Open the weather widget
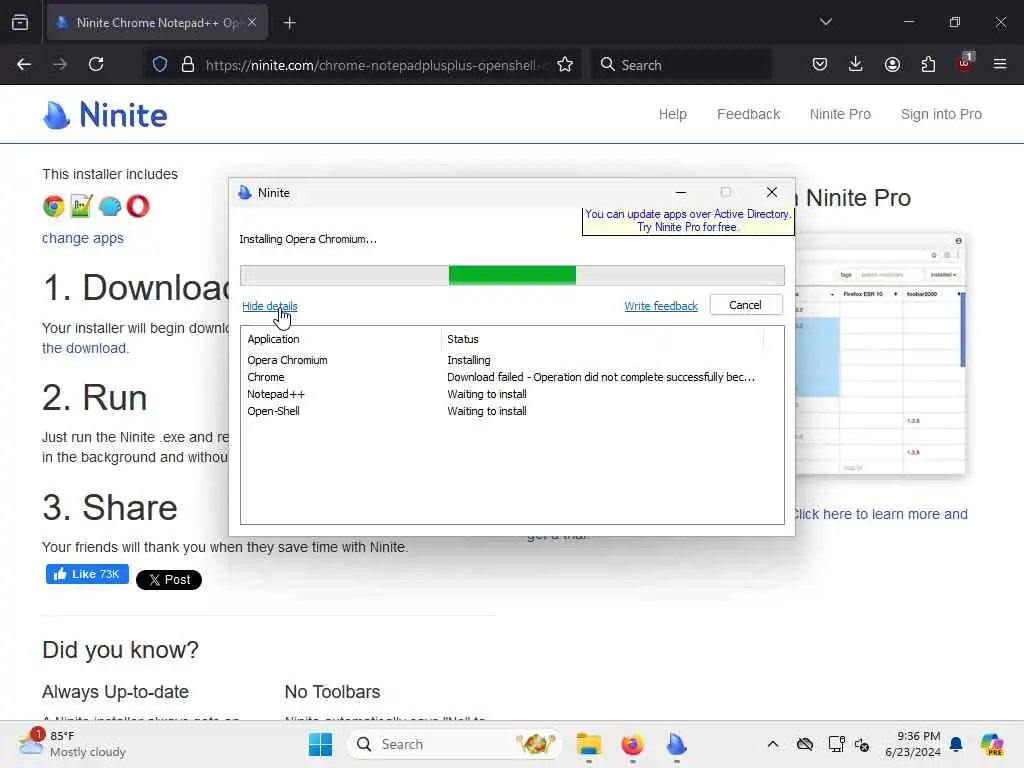Viewport: 1024px width, 768px height. tap(72, 744)
